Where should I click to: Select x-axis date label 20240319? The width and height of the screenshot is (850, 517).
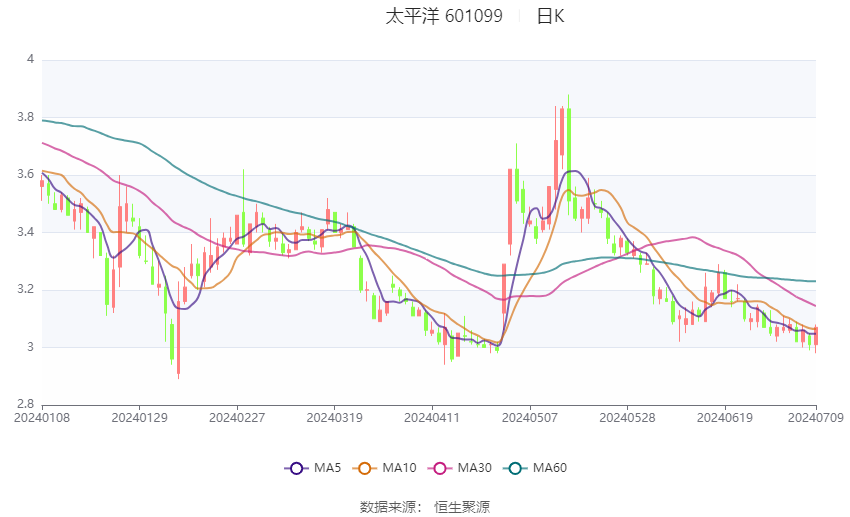coord(334,418)
